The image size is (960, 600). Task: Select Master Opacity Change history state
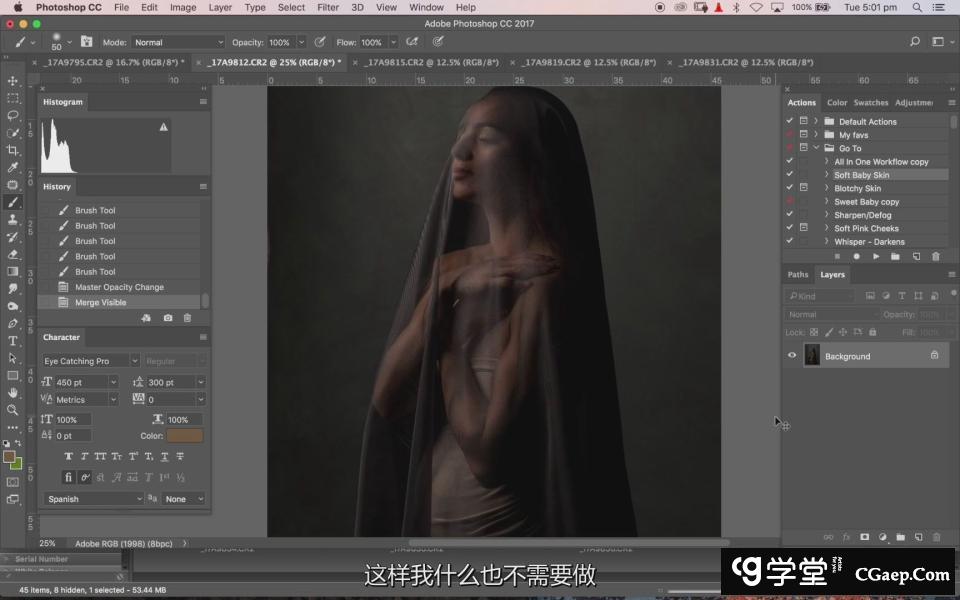(119, 287)
